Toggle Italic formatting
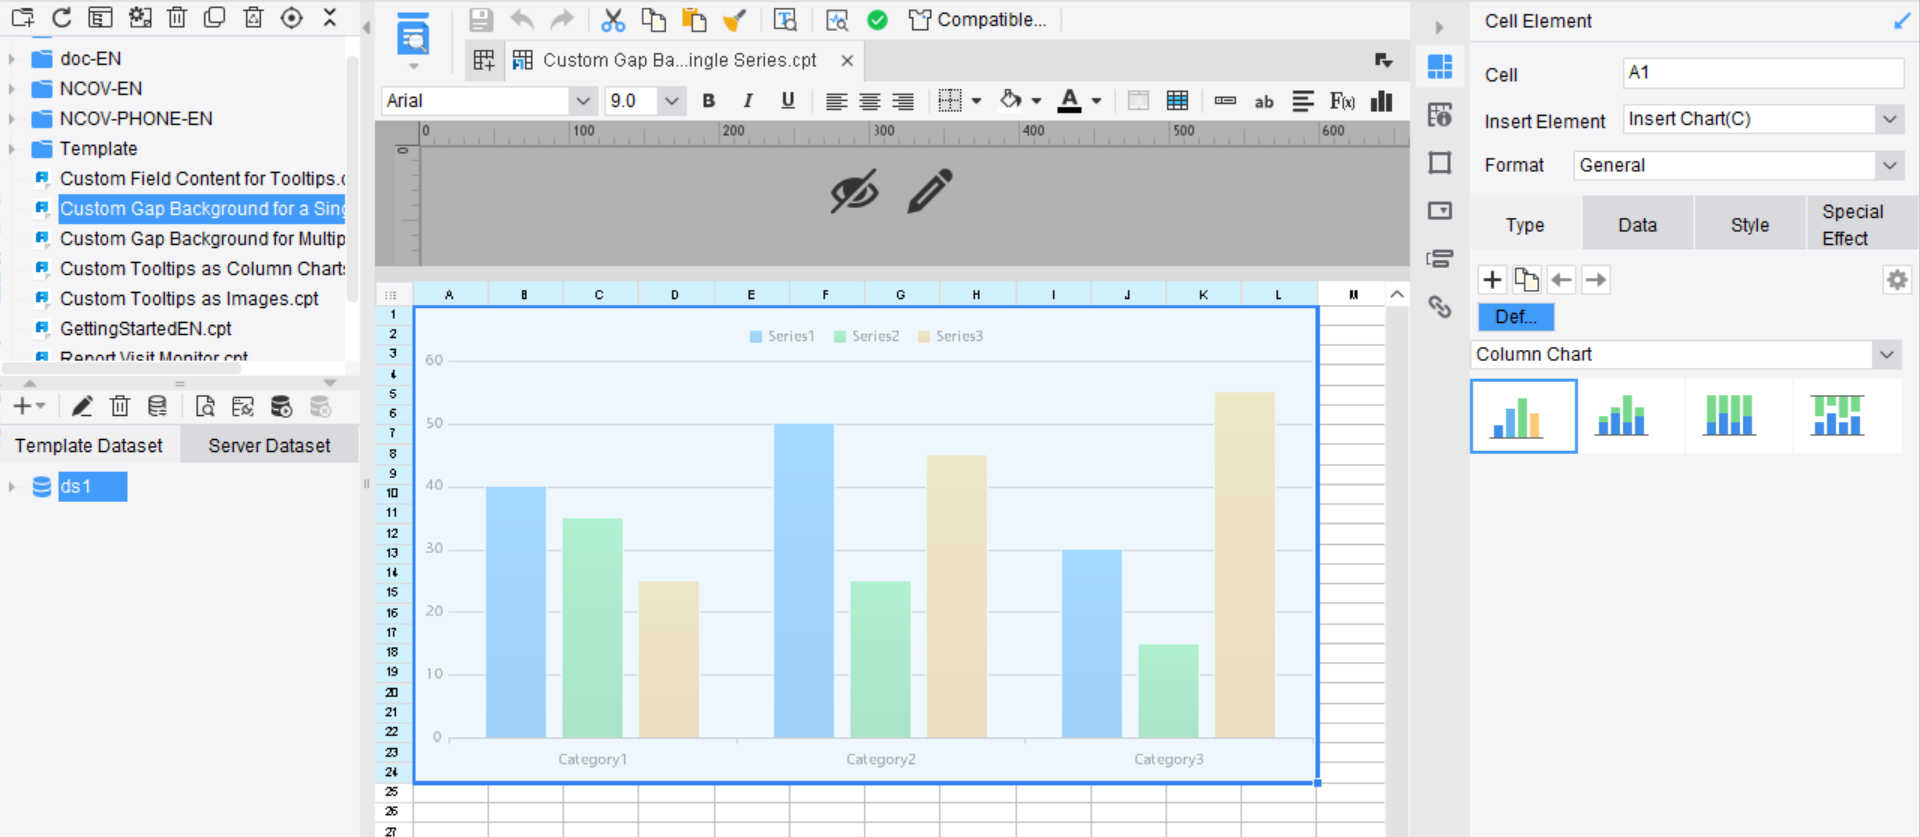Viewport: 1920px width, 837px height. point(748,101)
